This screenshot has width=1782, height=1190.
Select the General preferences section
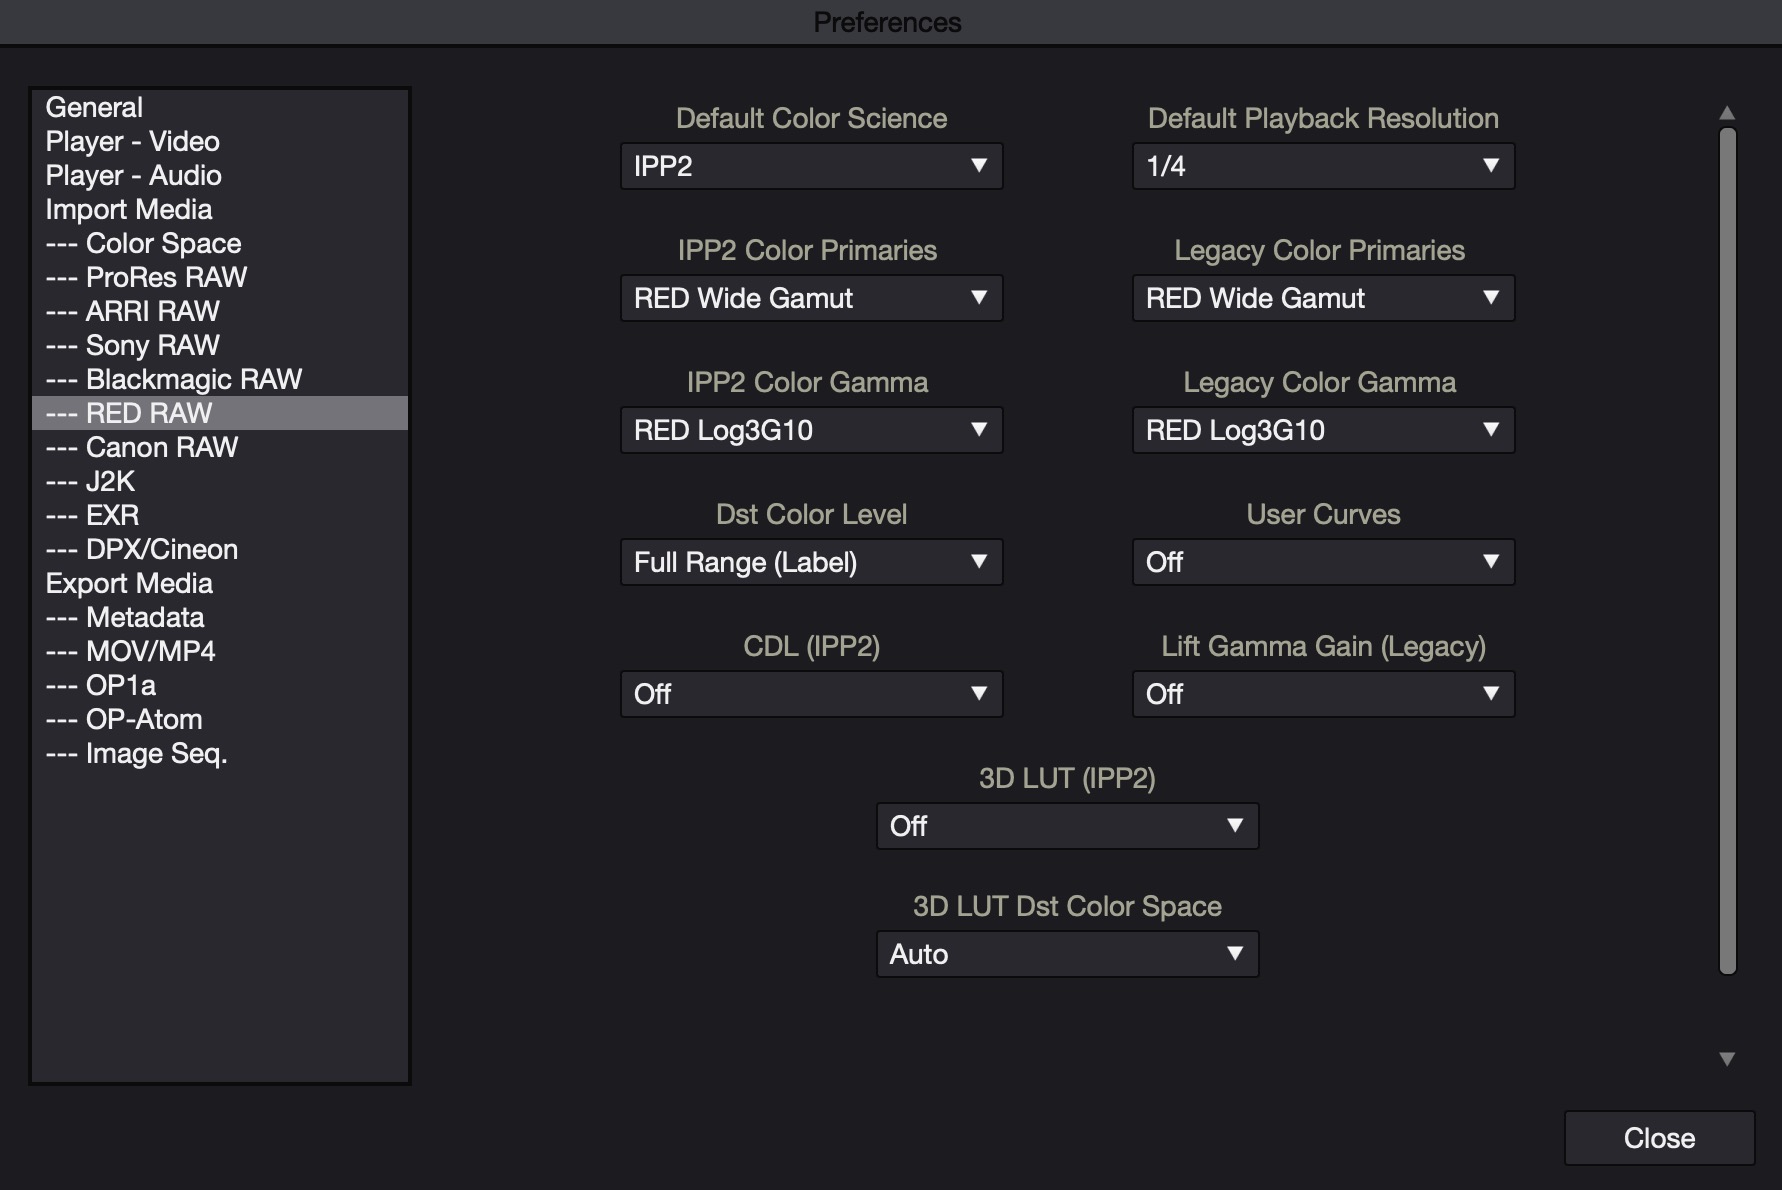94,107
